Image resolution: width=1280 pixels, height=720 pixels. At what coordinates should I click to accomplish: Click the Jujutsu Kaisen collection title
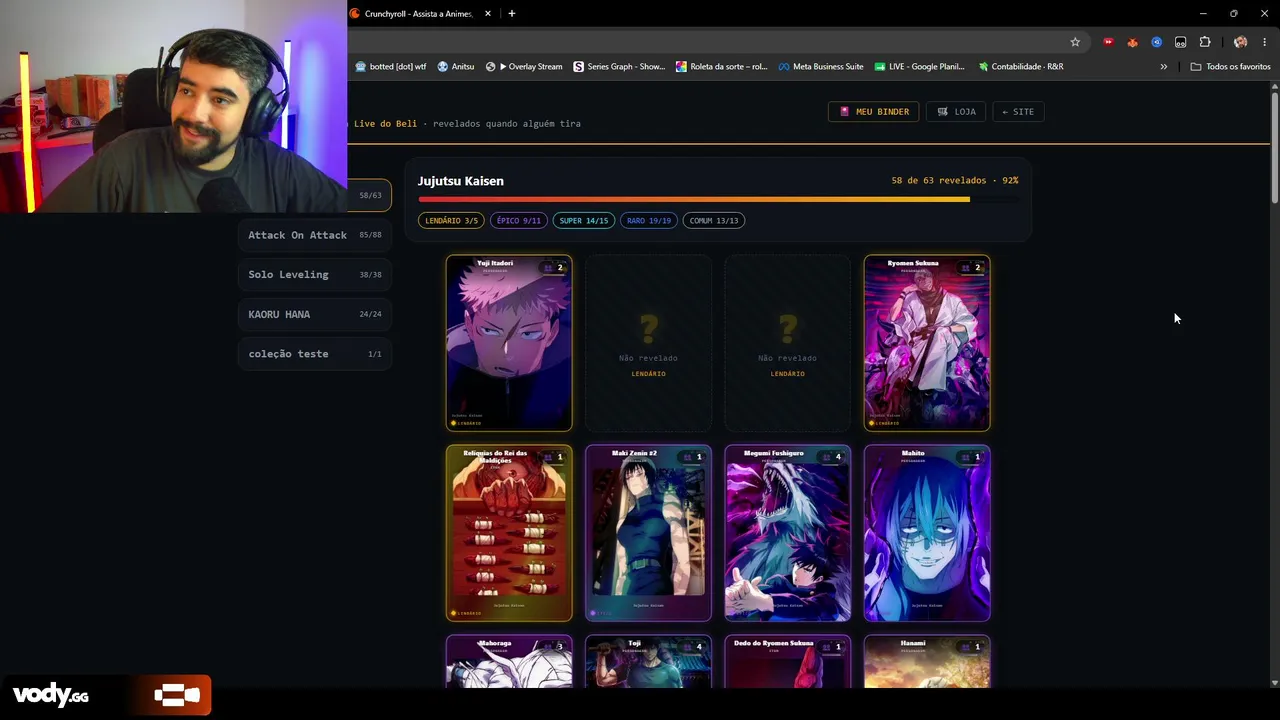tap(461, 181)
